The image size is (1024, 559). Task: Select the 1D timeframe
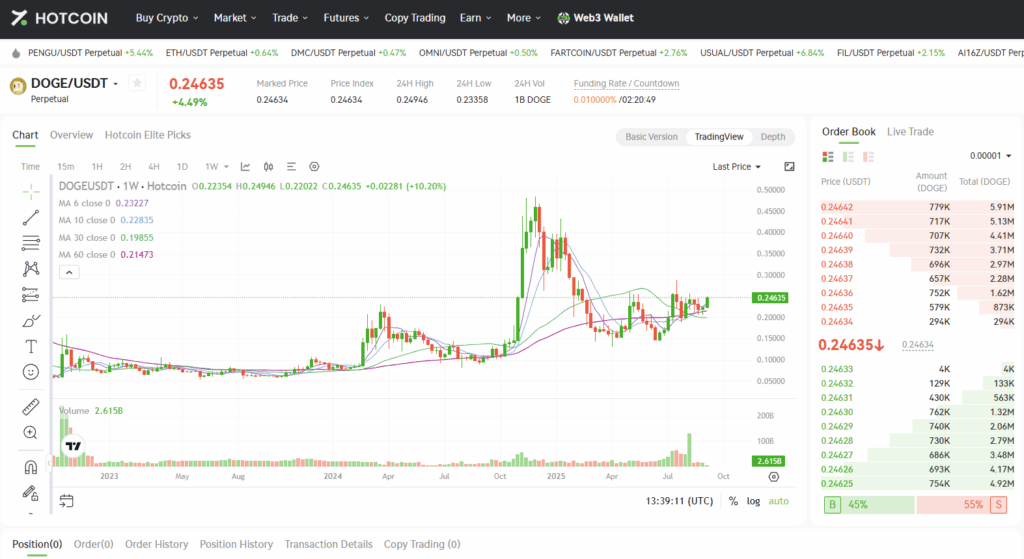182,167
